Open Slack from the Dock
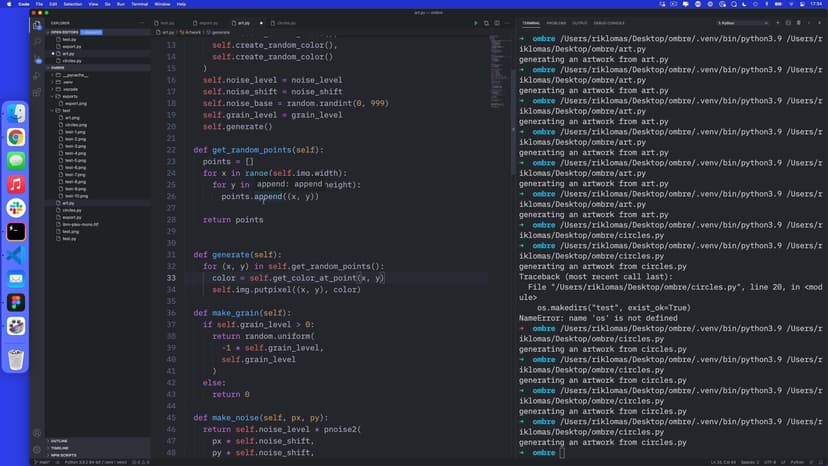Viewport: 828px width, 466px height. pyautogui.click(x=16, y=207)
